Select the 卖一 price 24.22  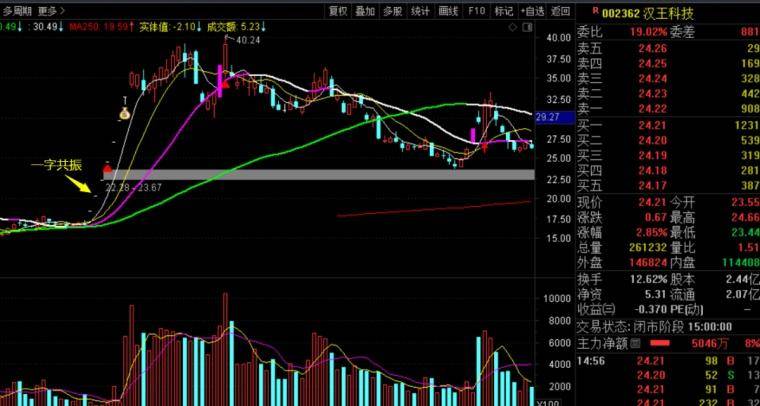(652, 109)
